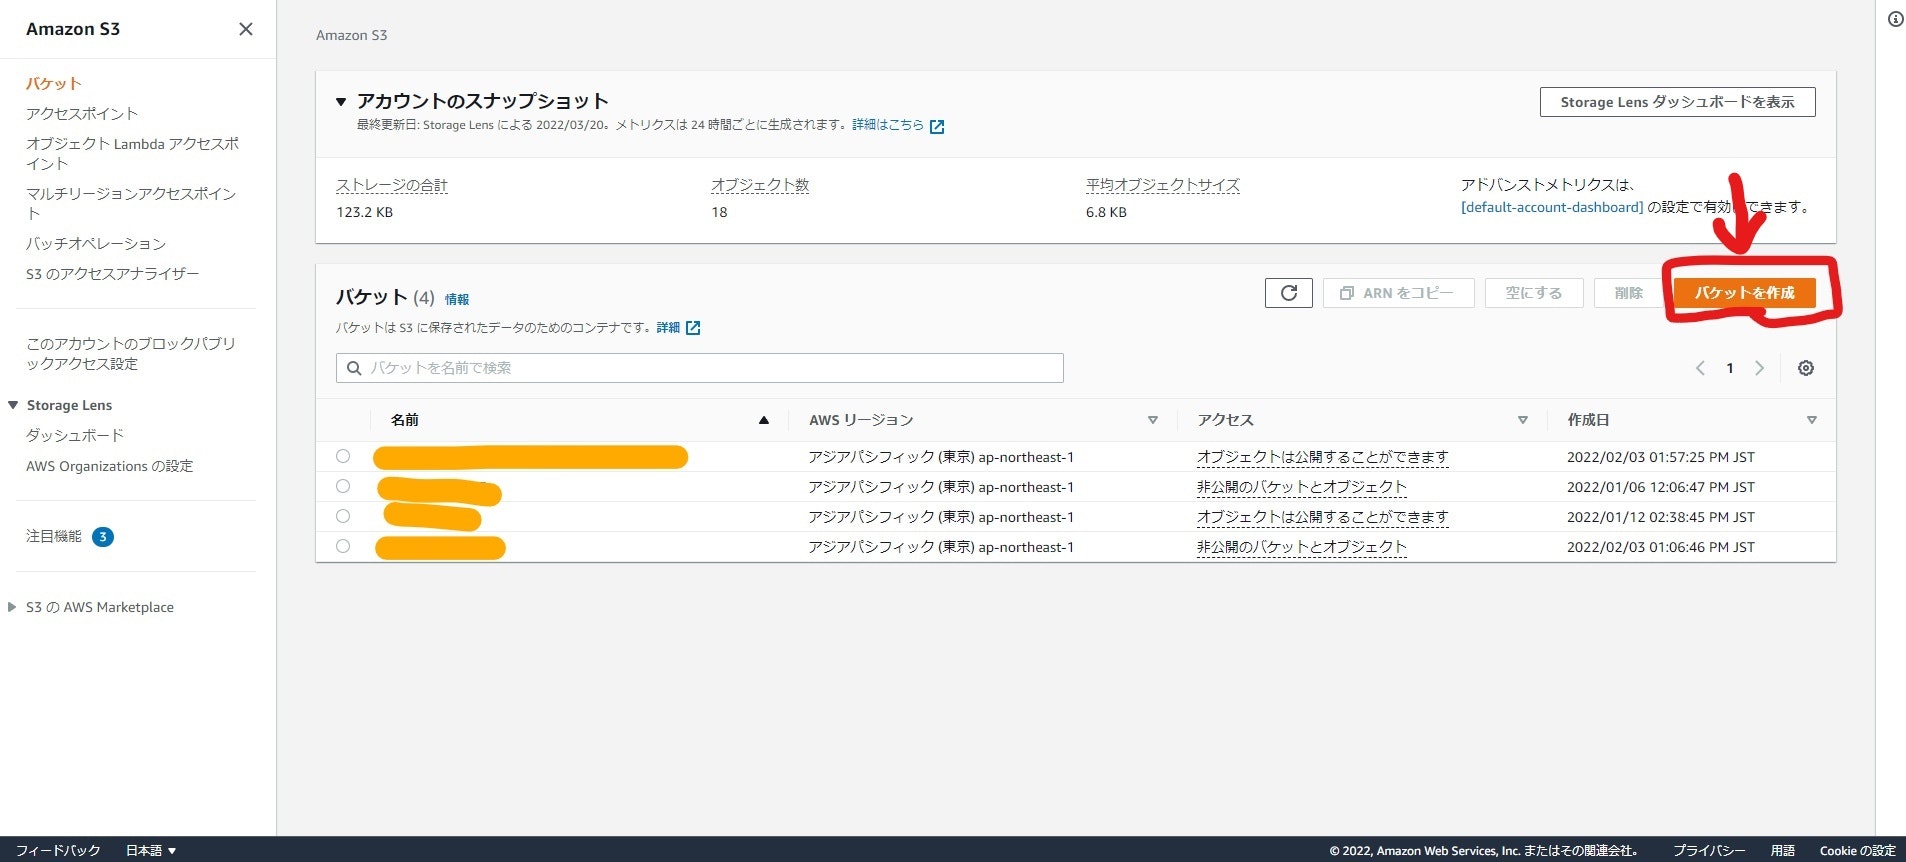1906x862 pixels.
Task: Click page number 1 in pagination
Action: coord(1730,368)
